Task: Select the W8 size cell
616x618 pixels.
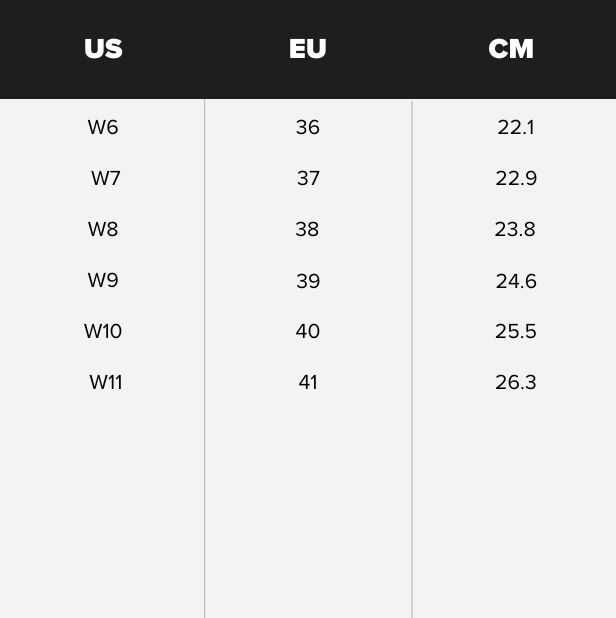Action: tap(103, 229)
